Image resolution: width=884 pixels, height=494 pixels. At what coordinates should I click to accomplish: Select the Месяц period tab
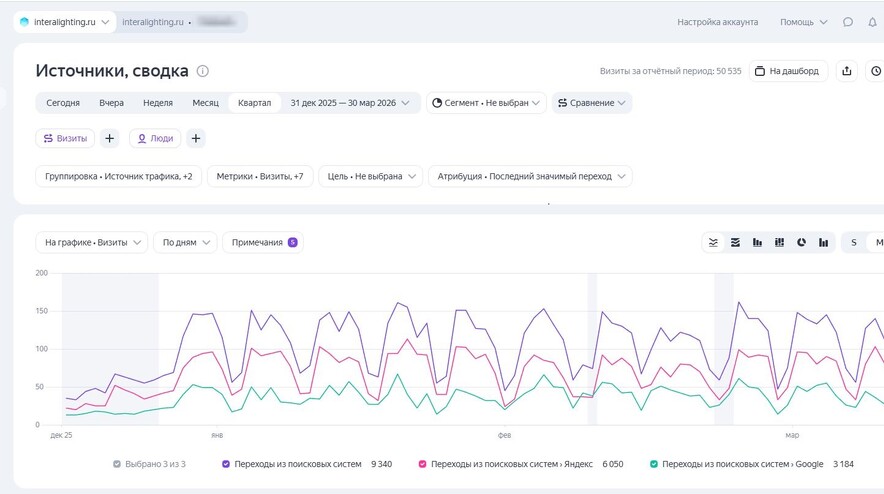[205, 103]
